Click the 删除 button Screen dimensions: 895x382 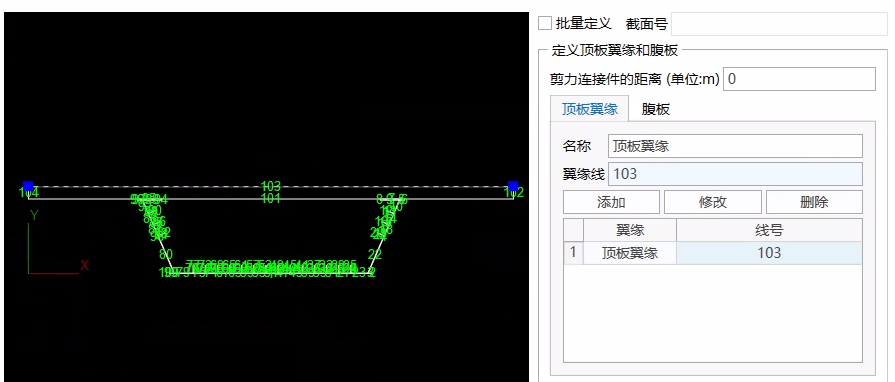(815, 202)
